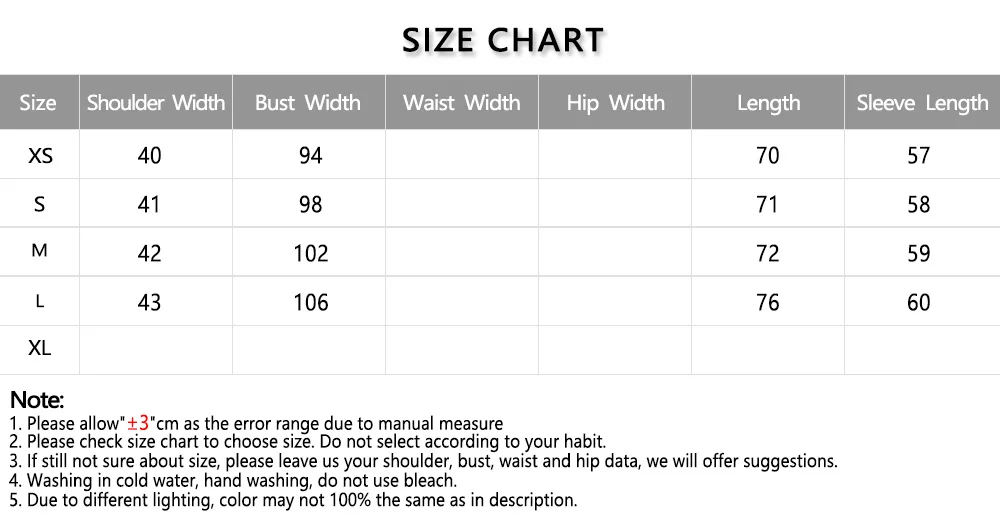
Task: Select the XS size row label
Action: pos(40,156)
